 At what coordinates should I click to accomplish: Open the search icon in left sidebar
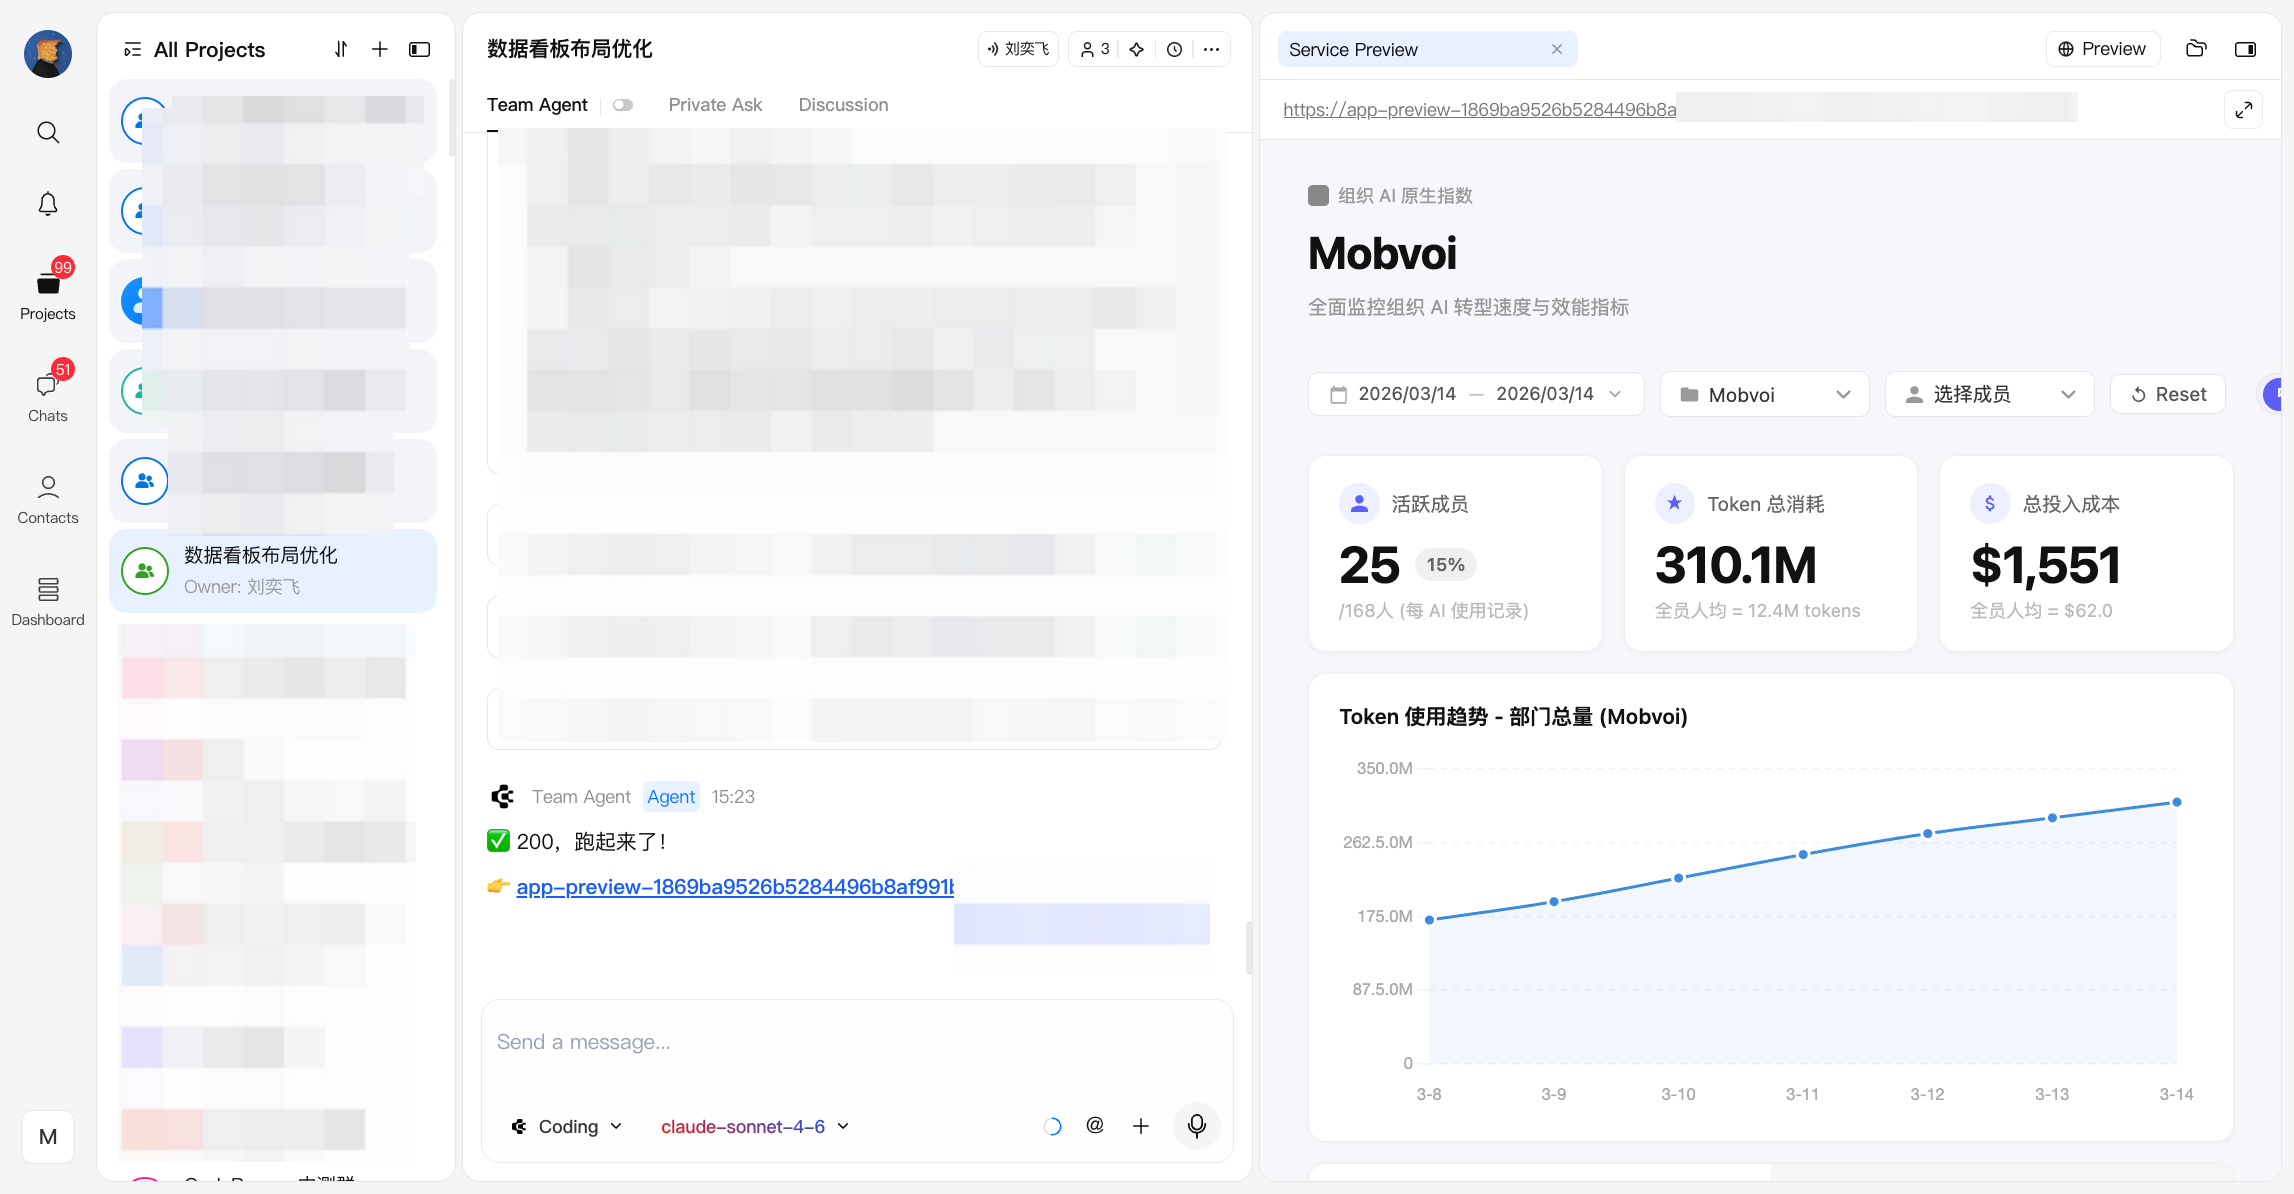click(48, 132)
